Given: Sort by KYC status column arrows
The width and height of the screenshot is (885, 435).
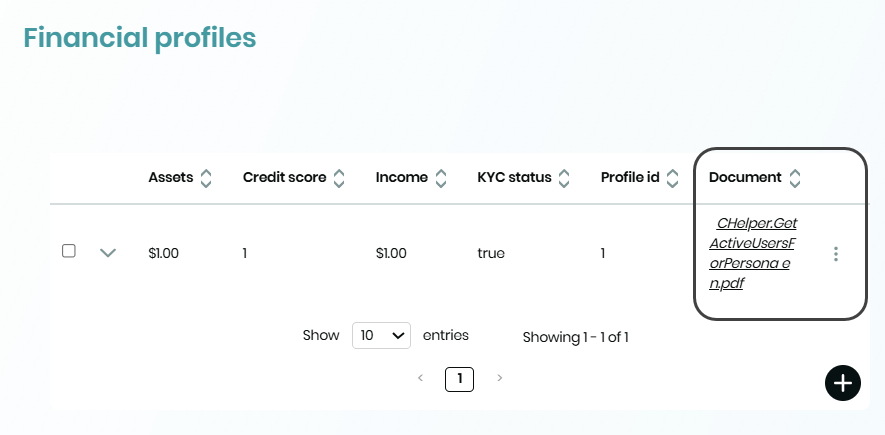Looking at the screenshot, I should [x=564, y=178].
